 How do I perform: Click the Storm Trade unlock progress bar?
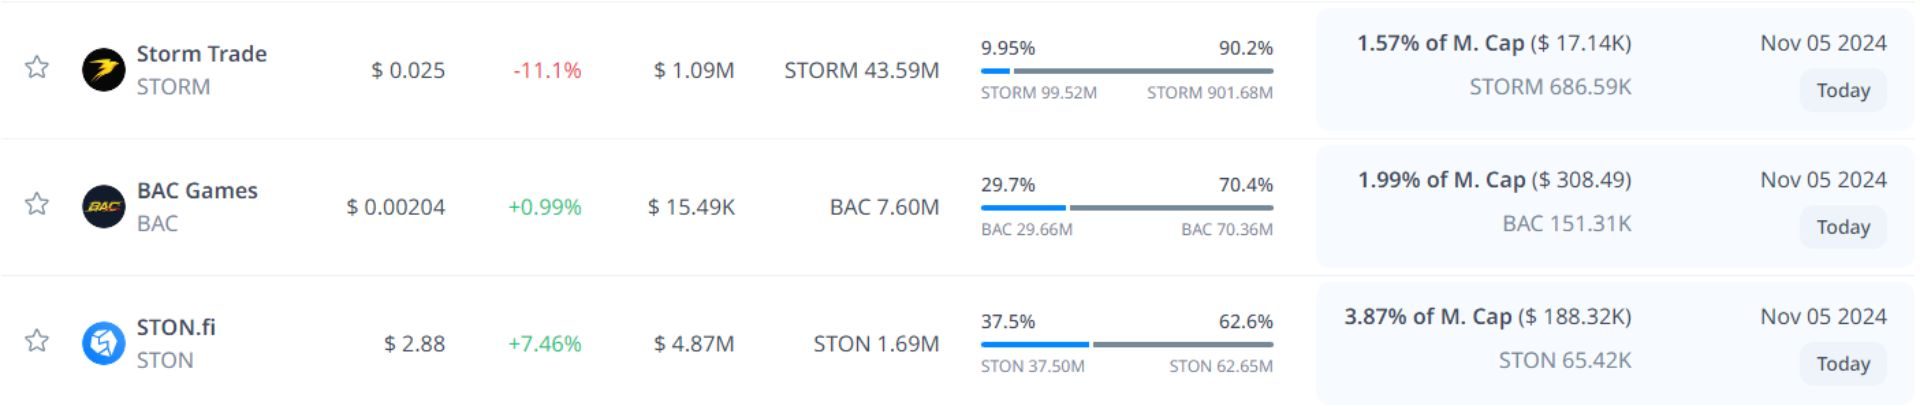pos(1126,71)
